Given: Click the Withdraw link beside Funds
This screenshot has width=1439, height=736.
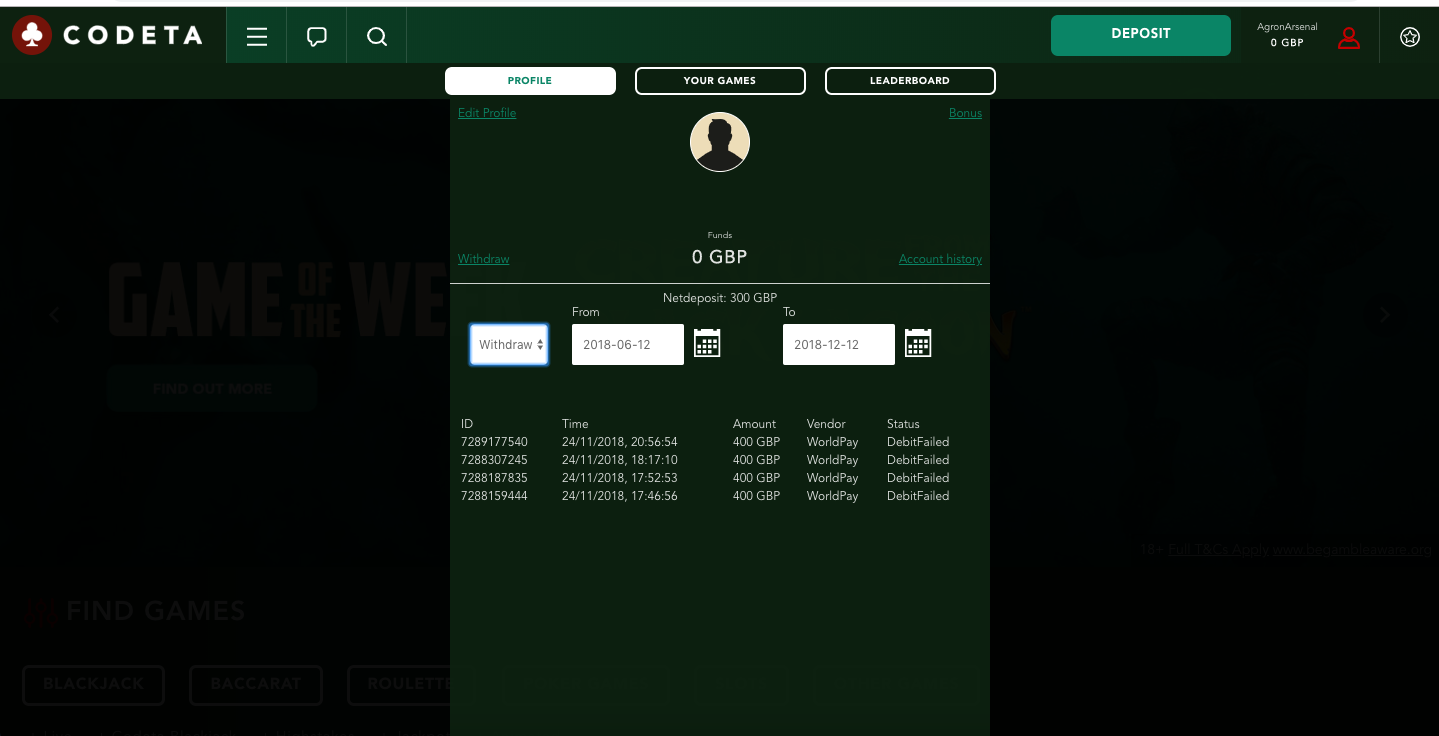Looking at the screenshot, I should [x=484, y=259].
